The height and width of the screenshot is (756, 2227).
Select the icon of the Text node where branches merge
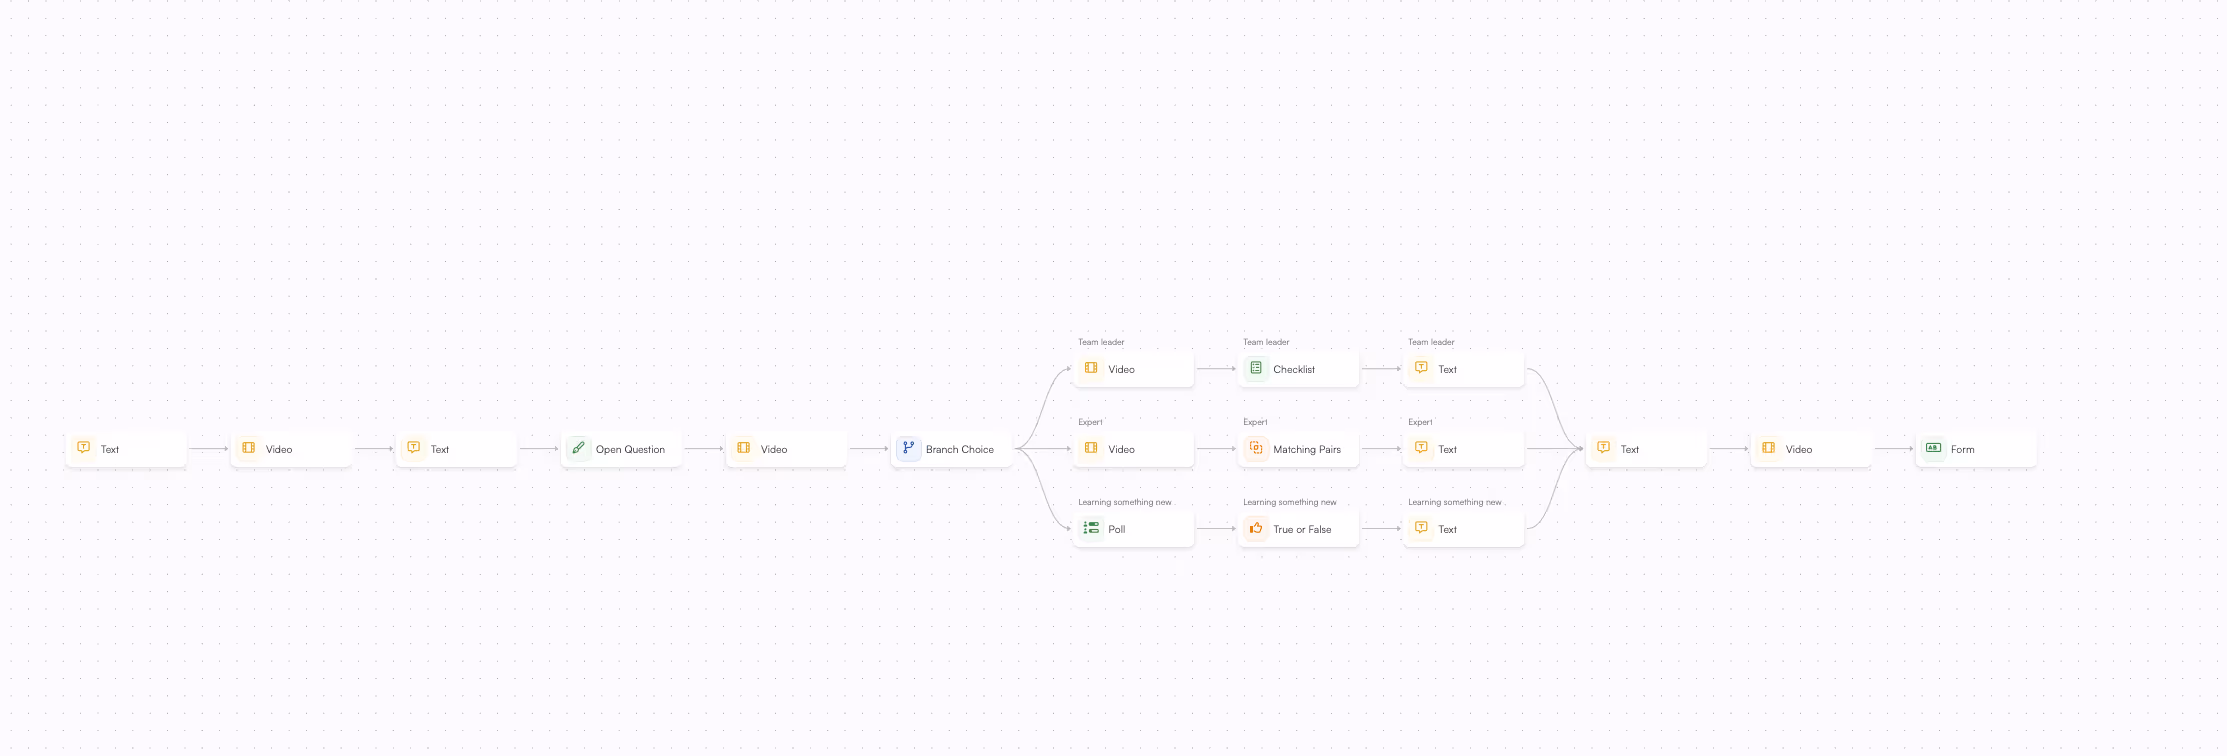coord(1604,448)
